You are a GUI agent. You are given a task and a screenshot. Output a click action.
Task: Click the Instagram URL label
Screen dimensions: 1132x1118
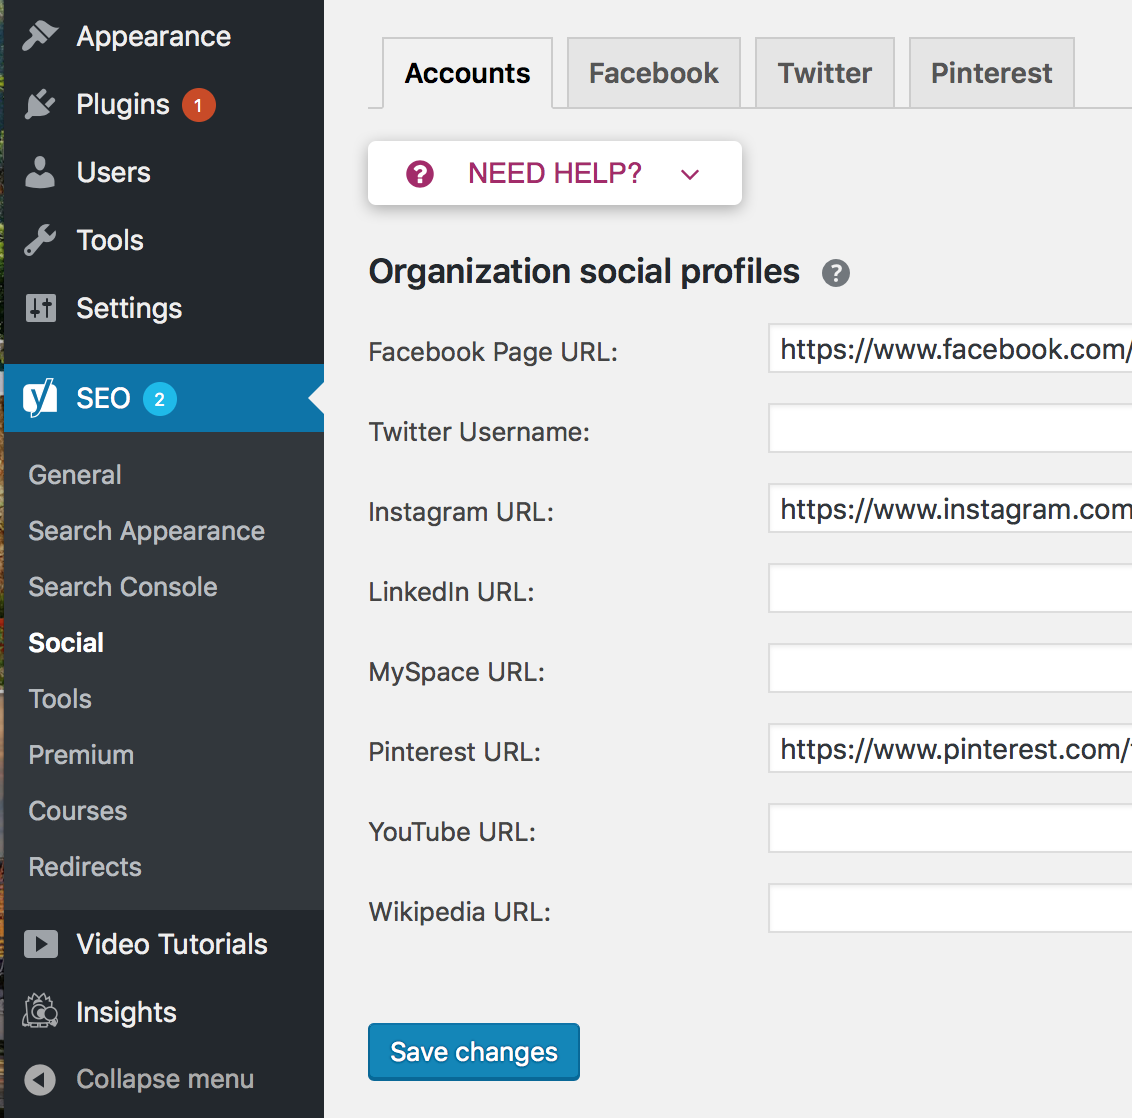461,512
